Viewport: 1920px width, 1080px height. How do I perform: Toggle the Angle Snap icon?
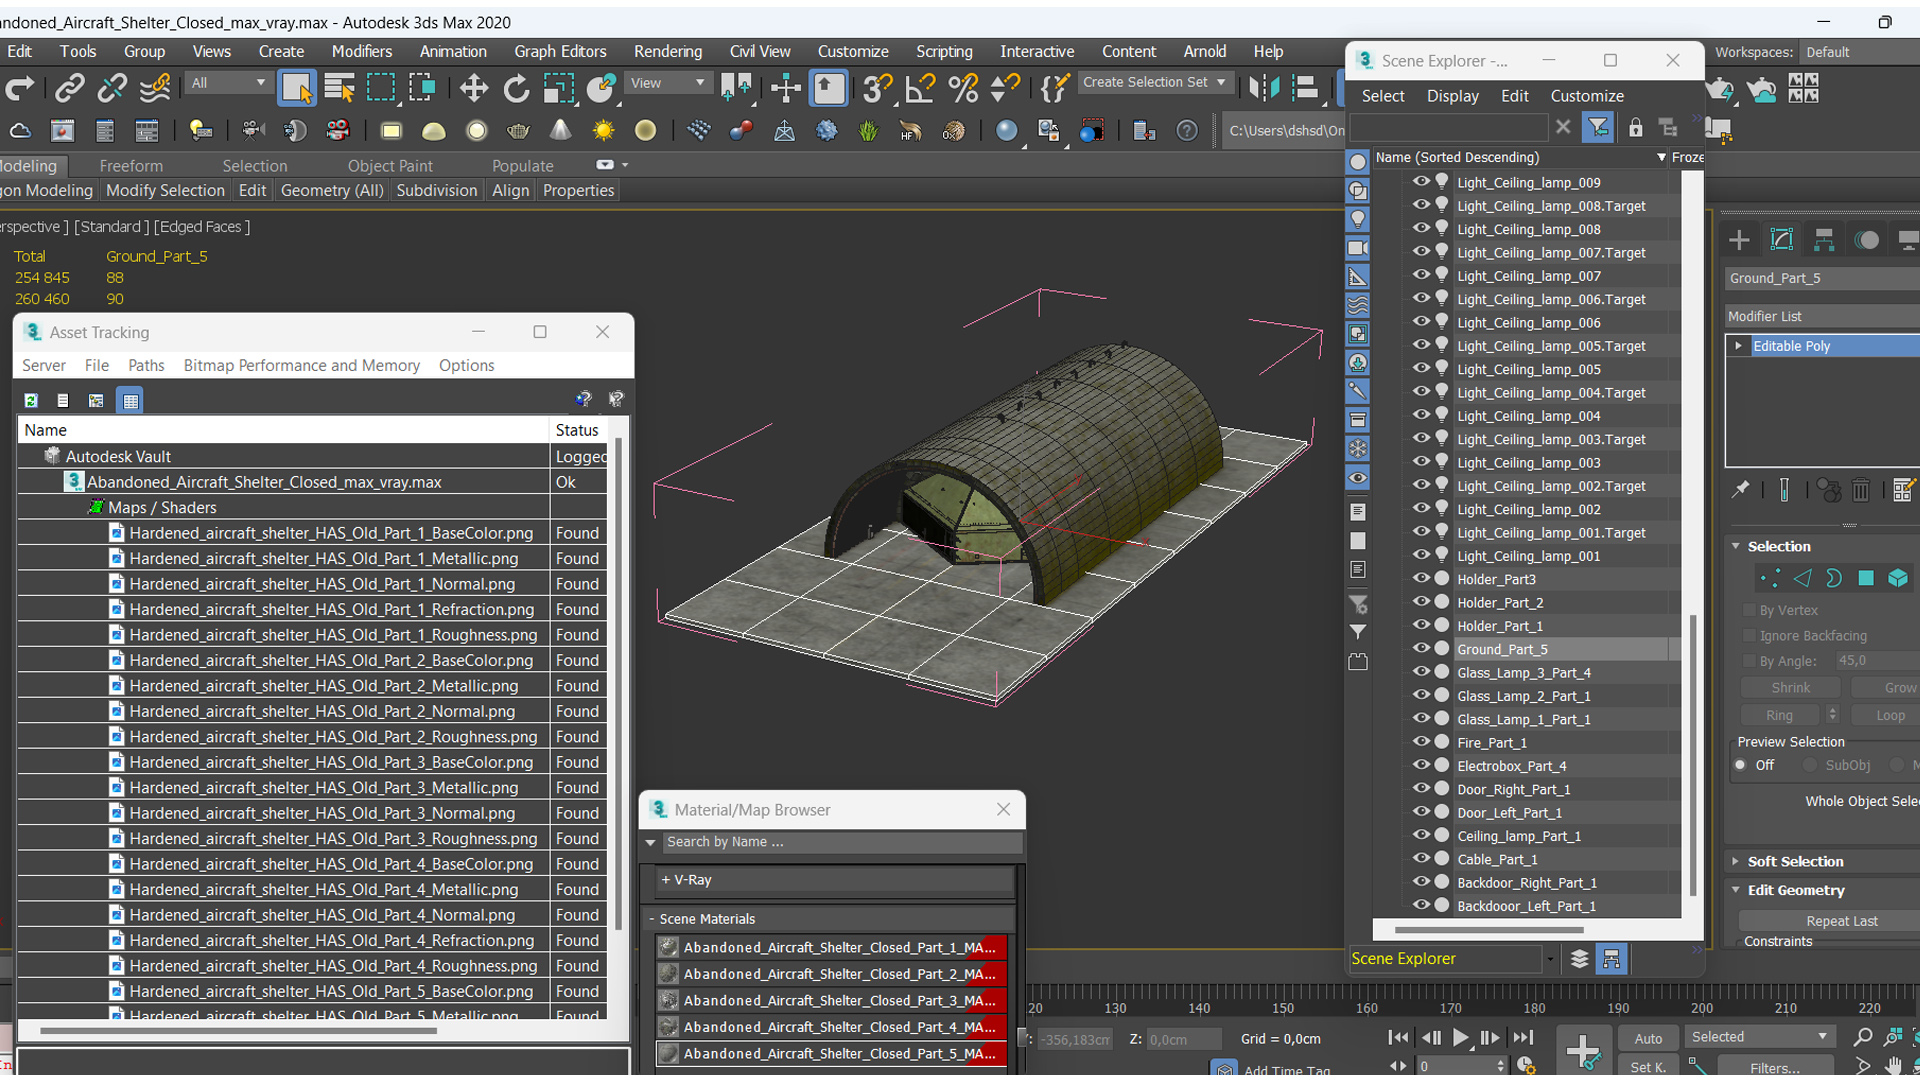(x=920, y=88)
